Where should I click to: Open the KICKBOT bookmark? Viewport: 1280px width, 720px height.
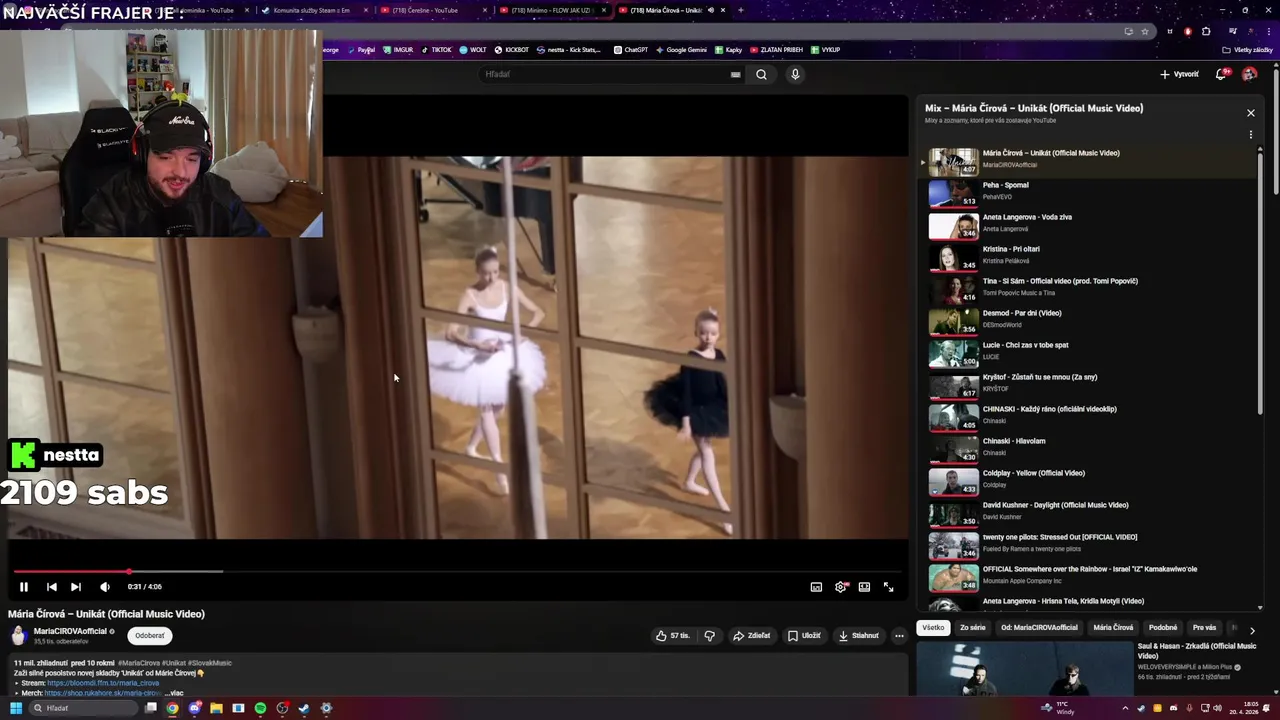tap(512, 50)
